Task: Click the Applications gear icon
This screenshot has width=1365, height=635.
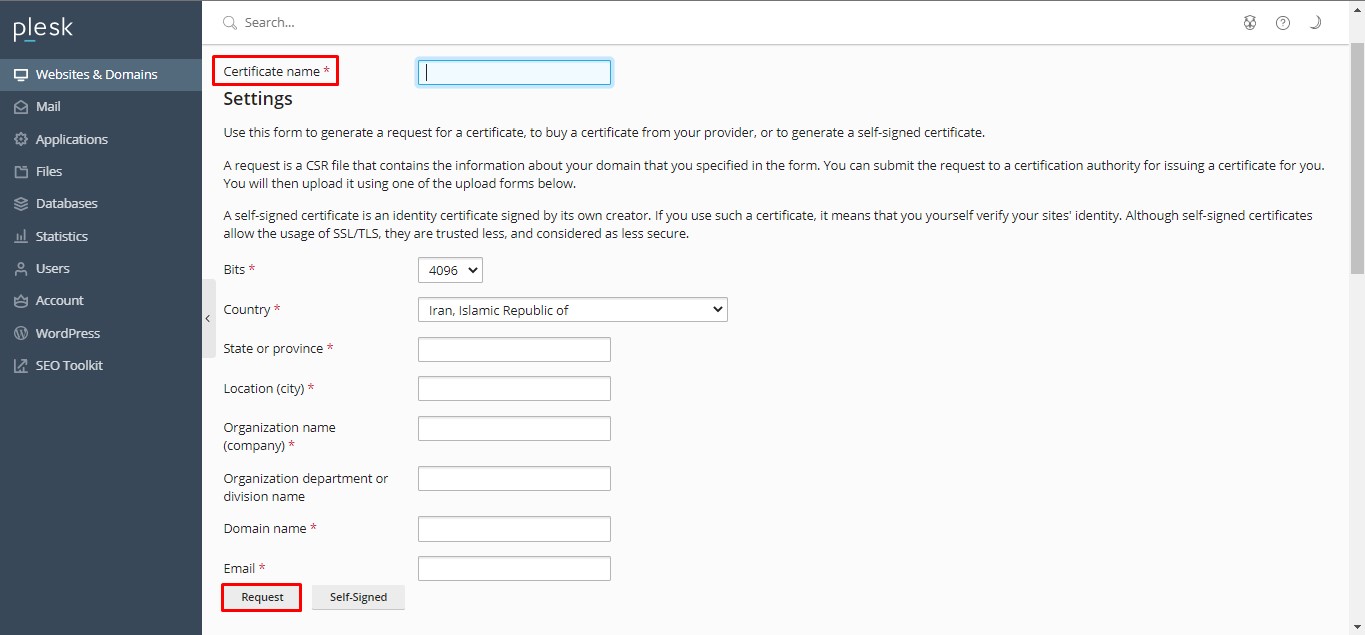Action: pyautogui.click(x=20, y=140)
